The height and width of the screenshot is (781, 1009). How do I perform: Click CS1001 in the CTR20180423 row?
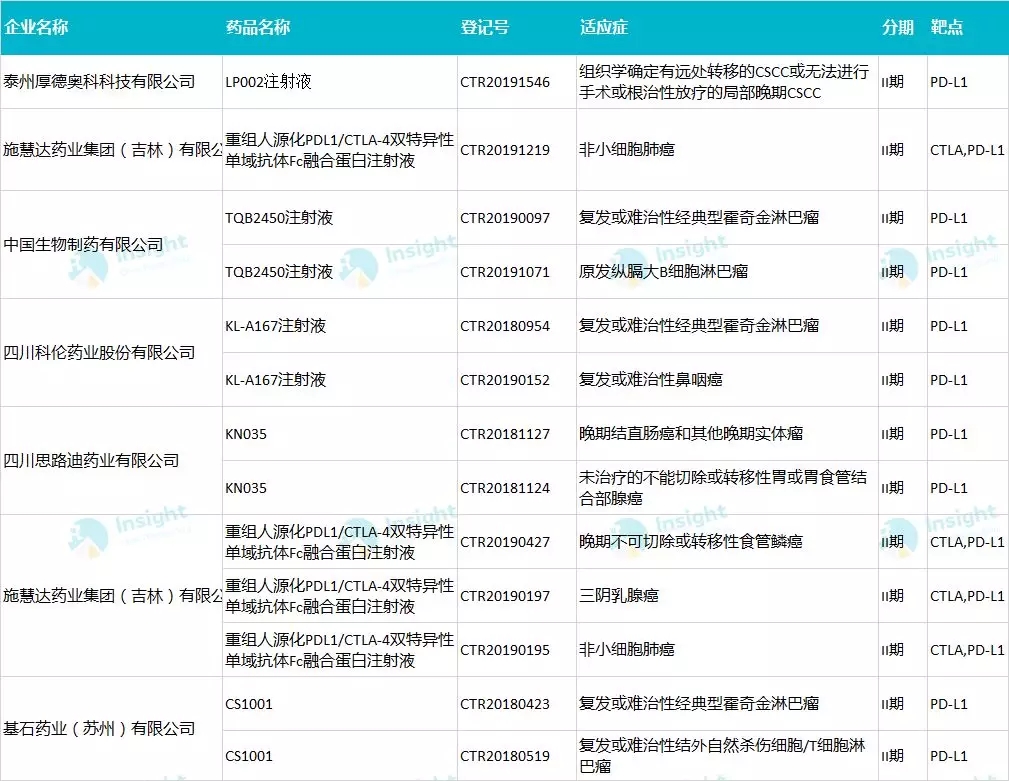249,704
